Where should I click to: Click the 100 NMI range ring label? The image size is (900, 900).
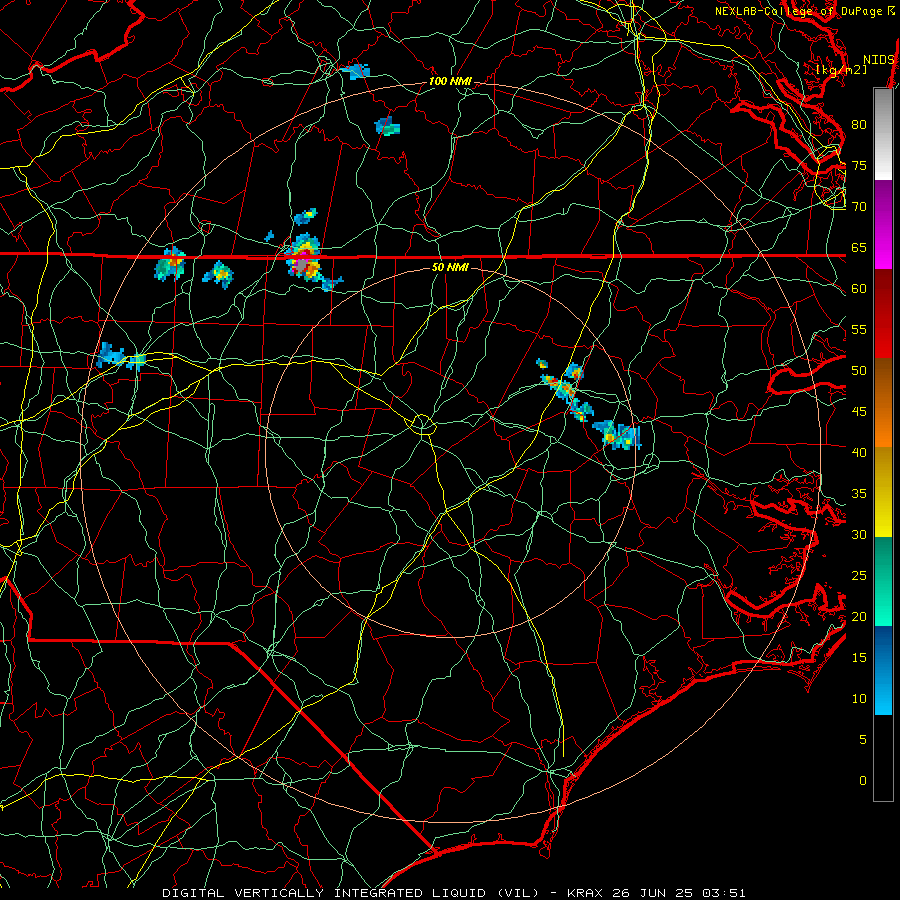[450, 81]
